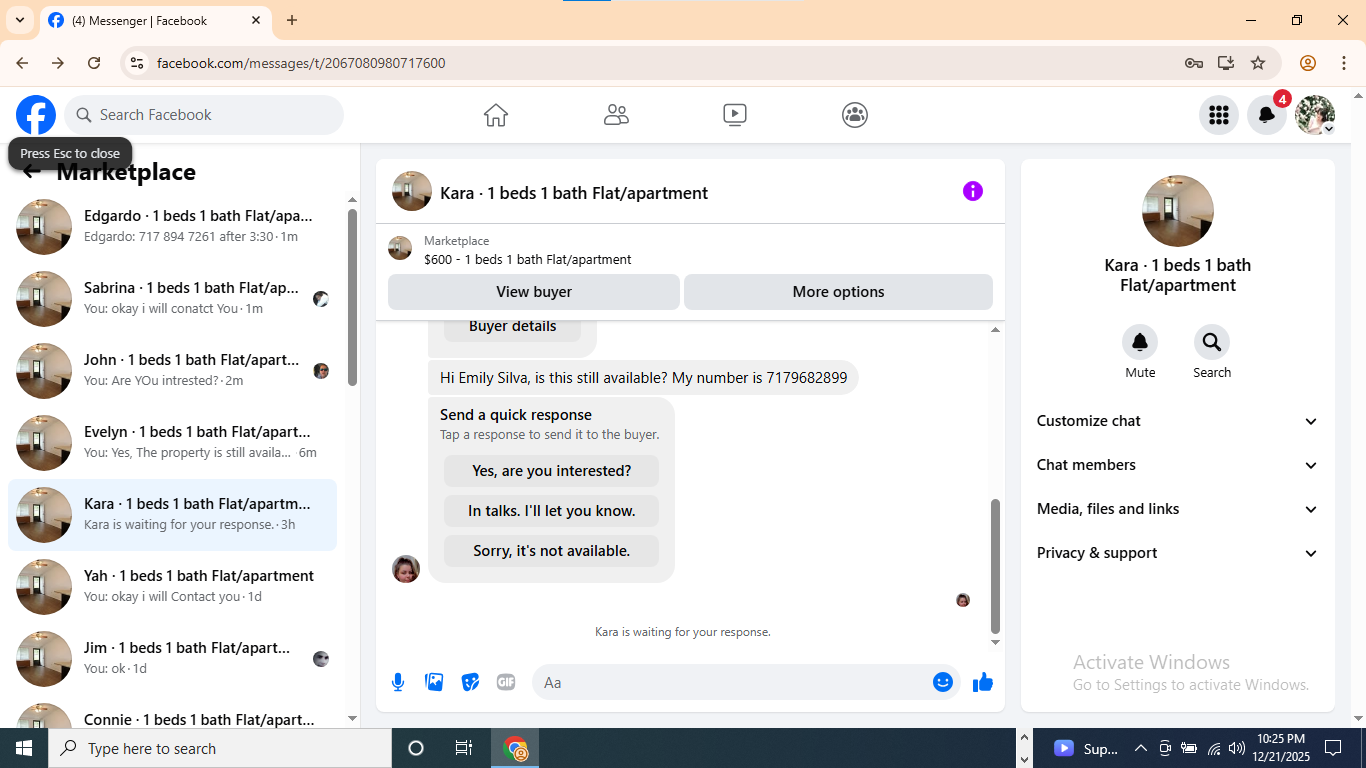
Task: Click the large listing photo in info panel
Action: click(x=1178, y=211)
